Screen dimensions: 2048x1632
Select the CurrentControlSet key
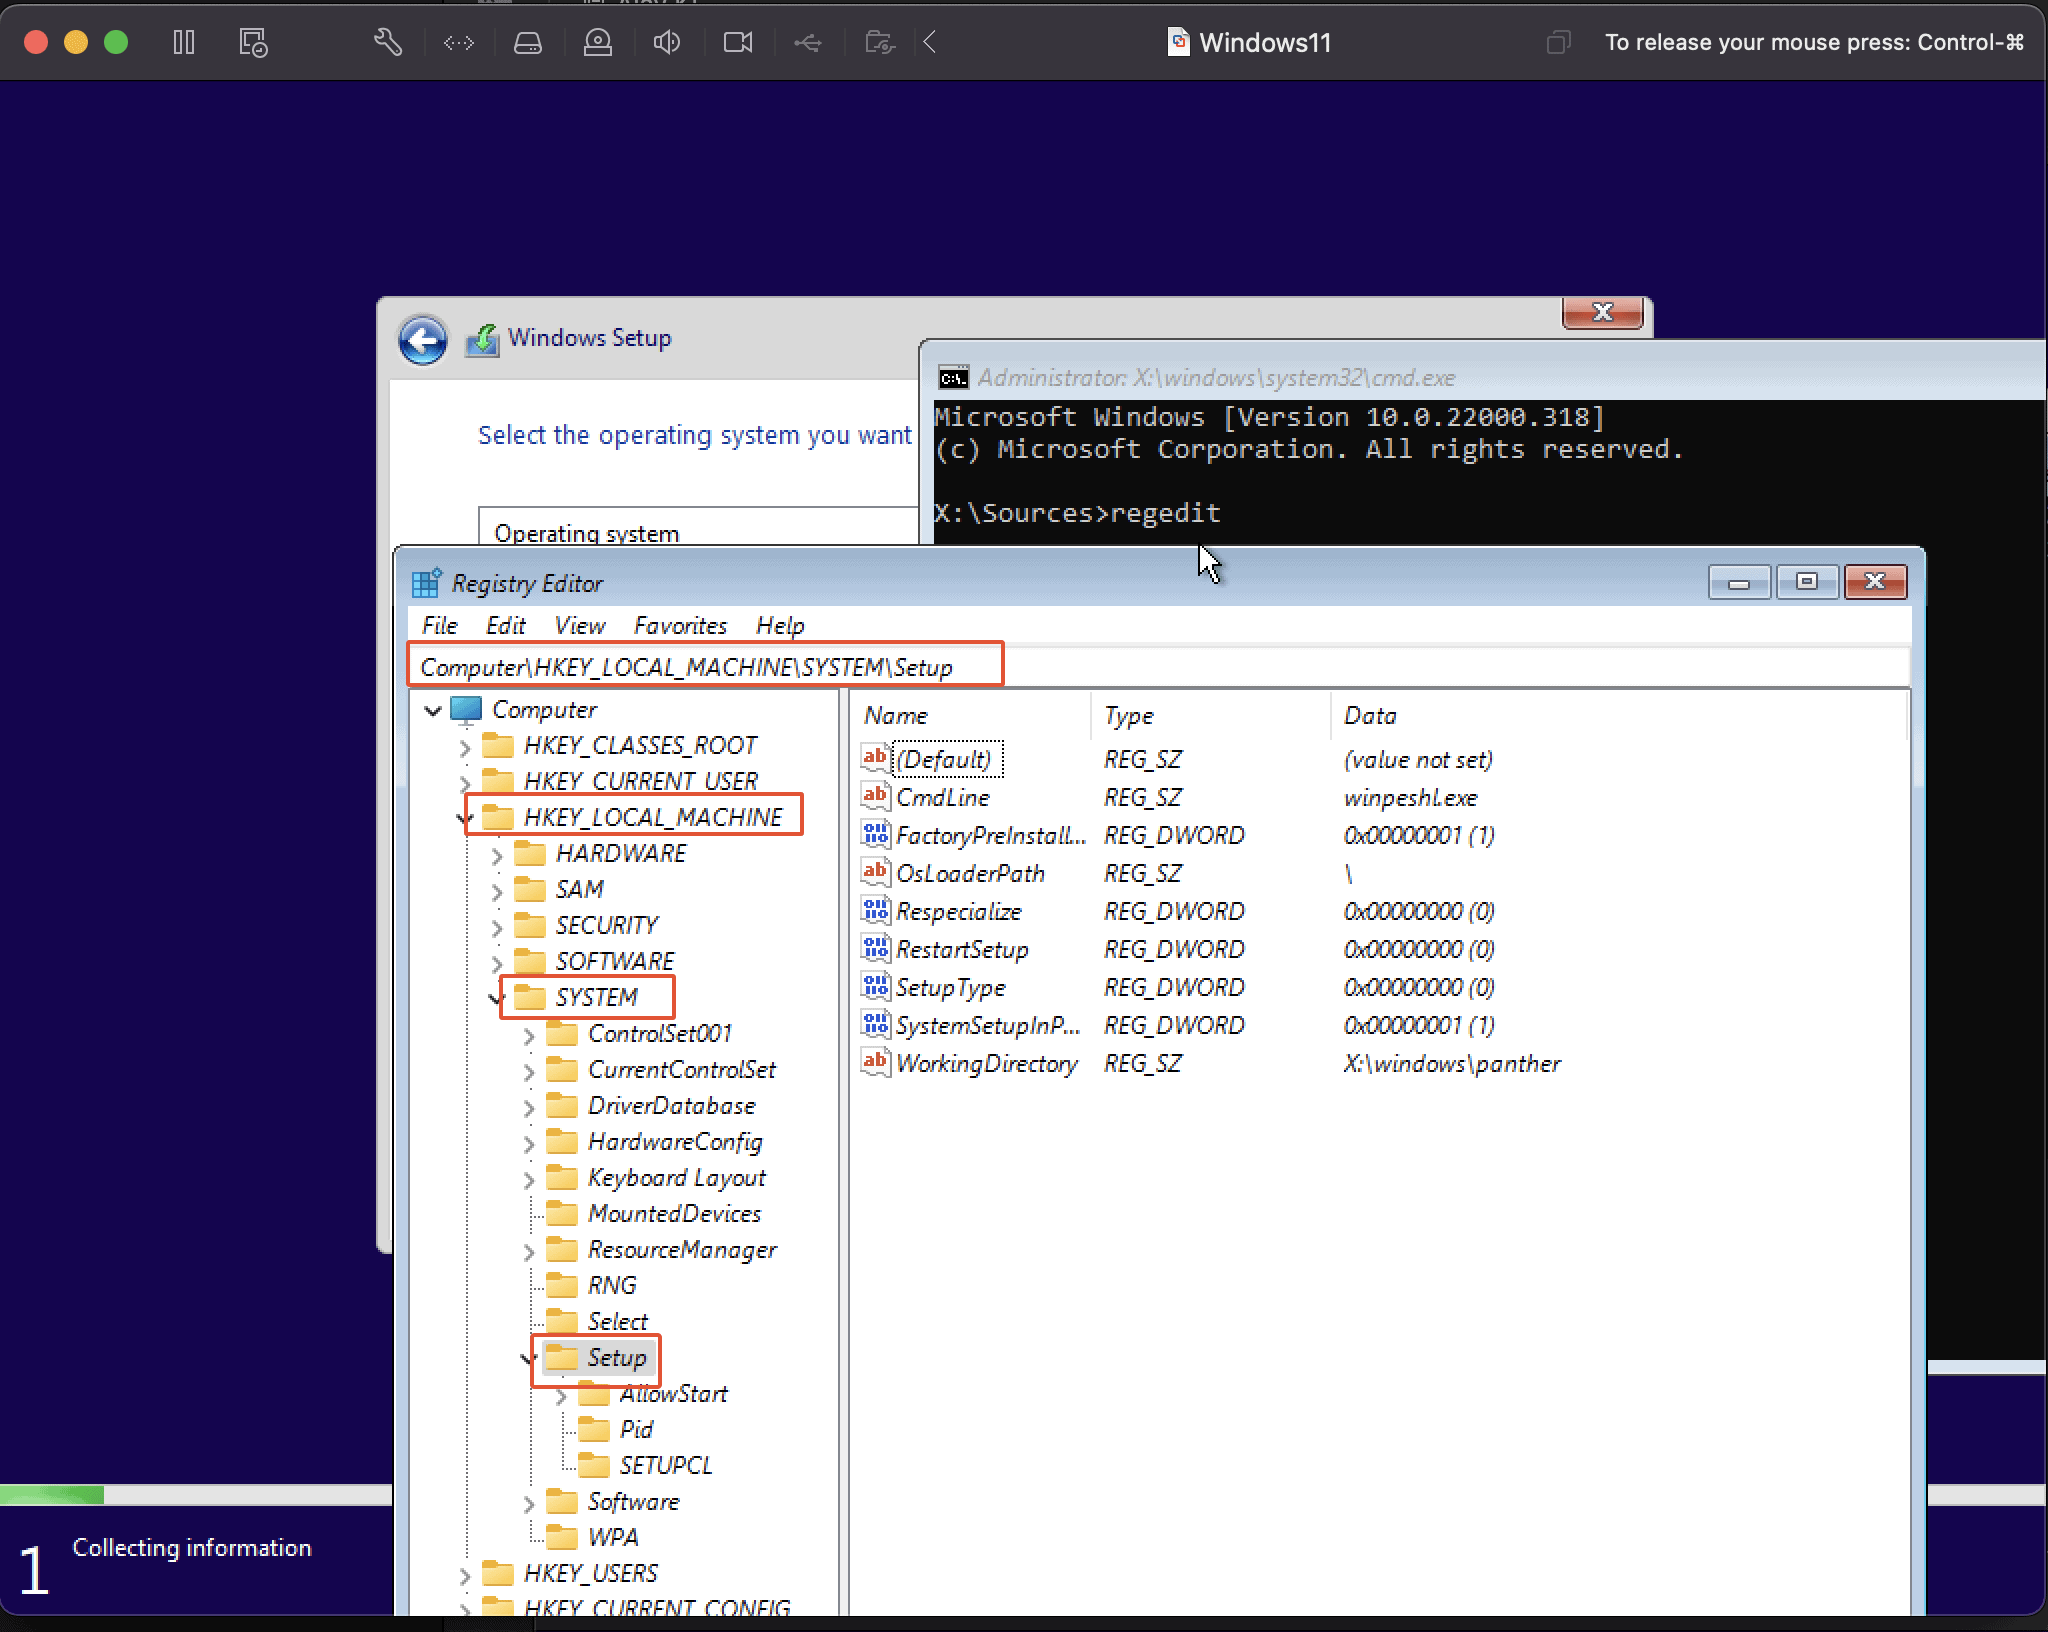point(682,1070)
